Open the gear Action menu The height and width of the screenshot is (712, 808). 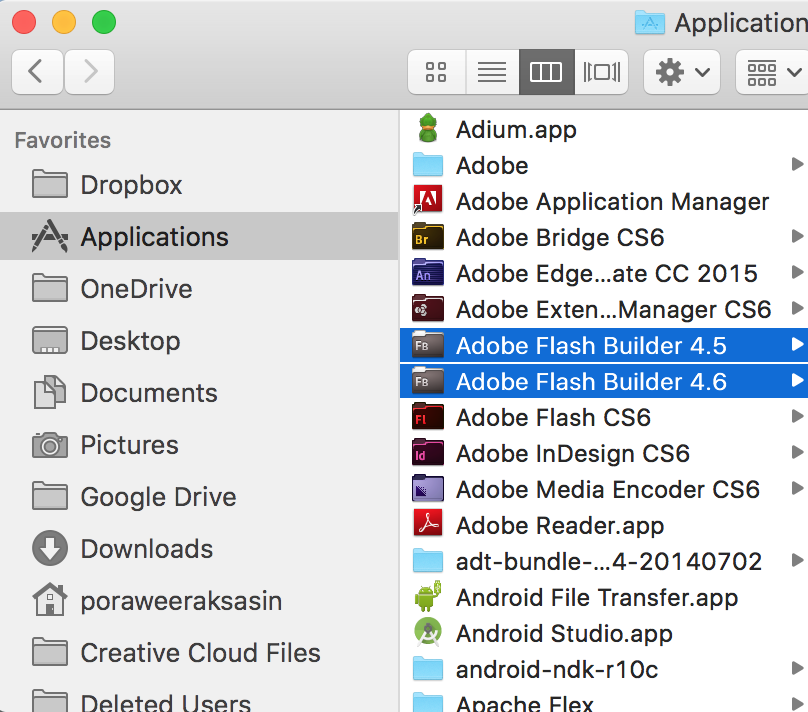point(682,72)
